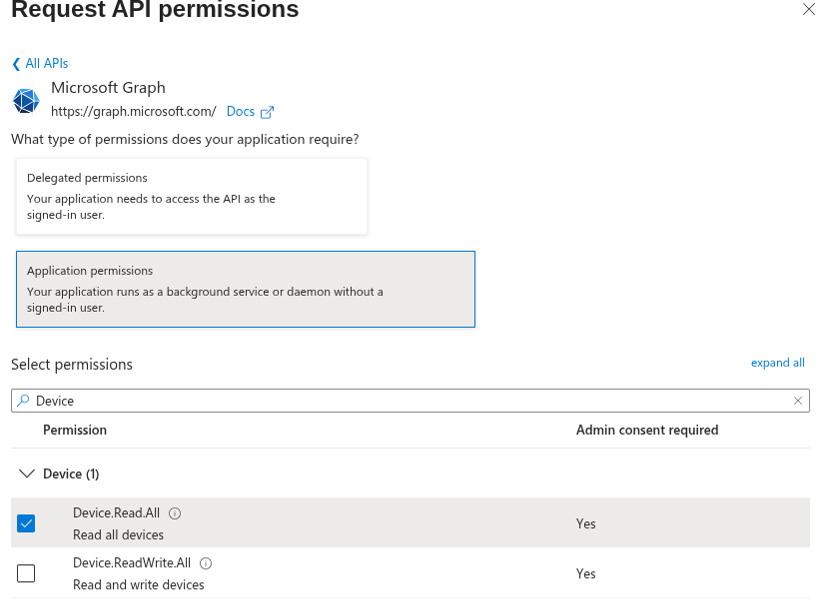The height and width of the screenshot is (602, 818).
Task: Click the external link icon beside Docs
Action: (267, 112)
